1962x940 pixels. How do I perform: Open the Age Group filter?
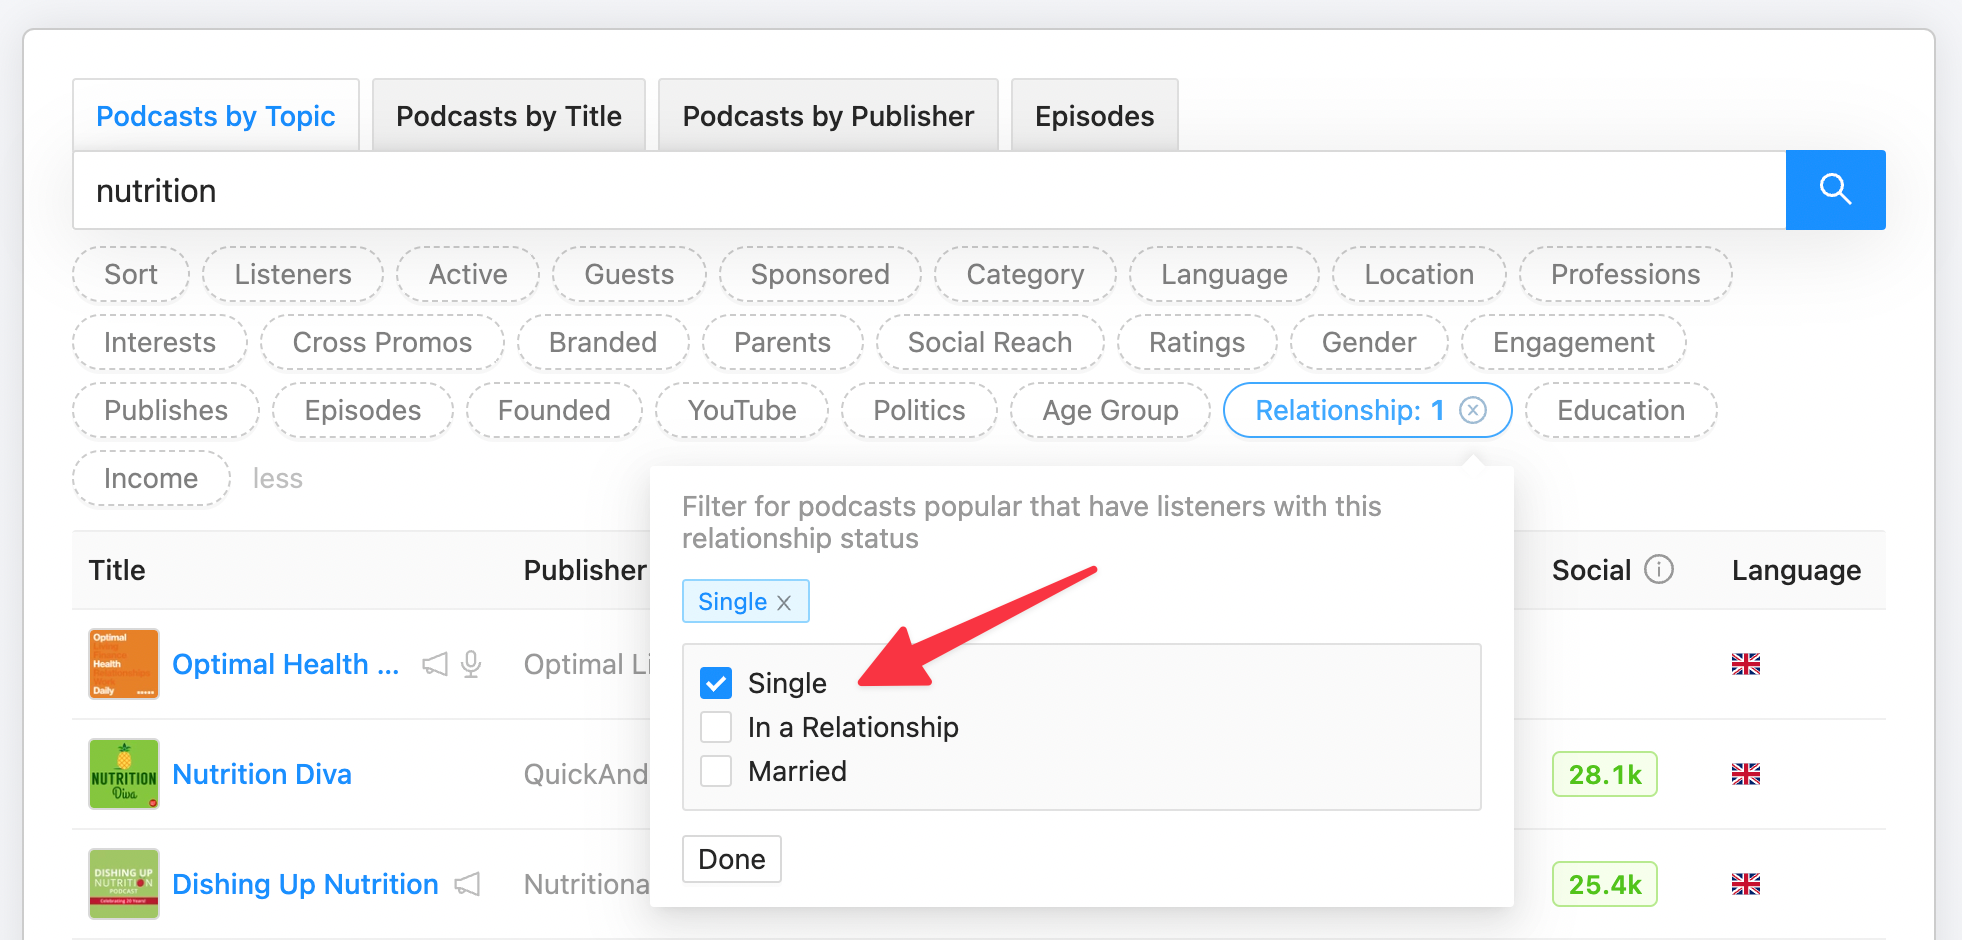(x=1110, y=410)
